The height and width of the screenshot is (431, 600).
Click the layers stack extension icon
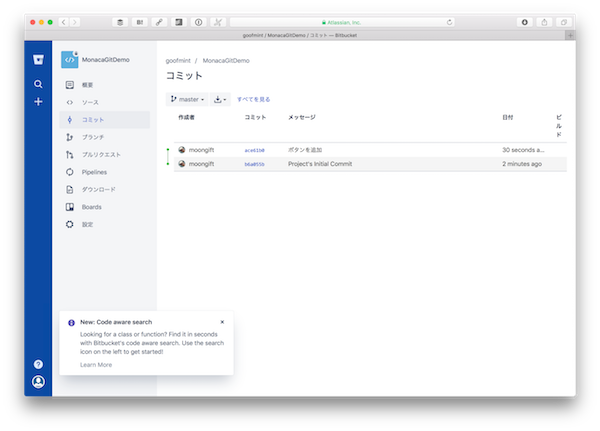[120, 22]
